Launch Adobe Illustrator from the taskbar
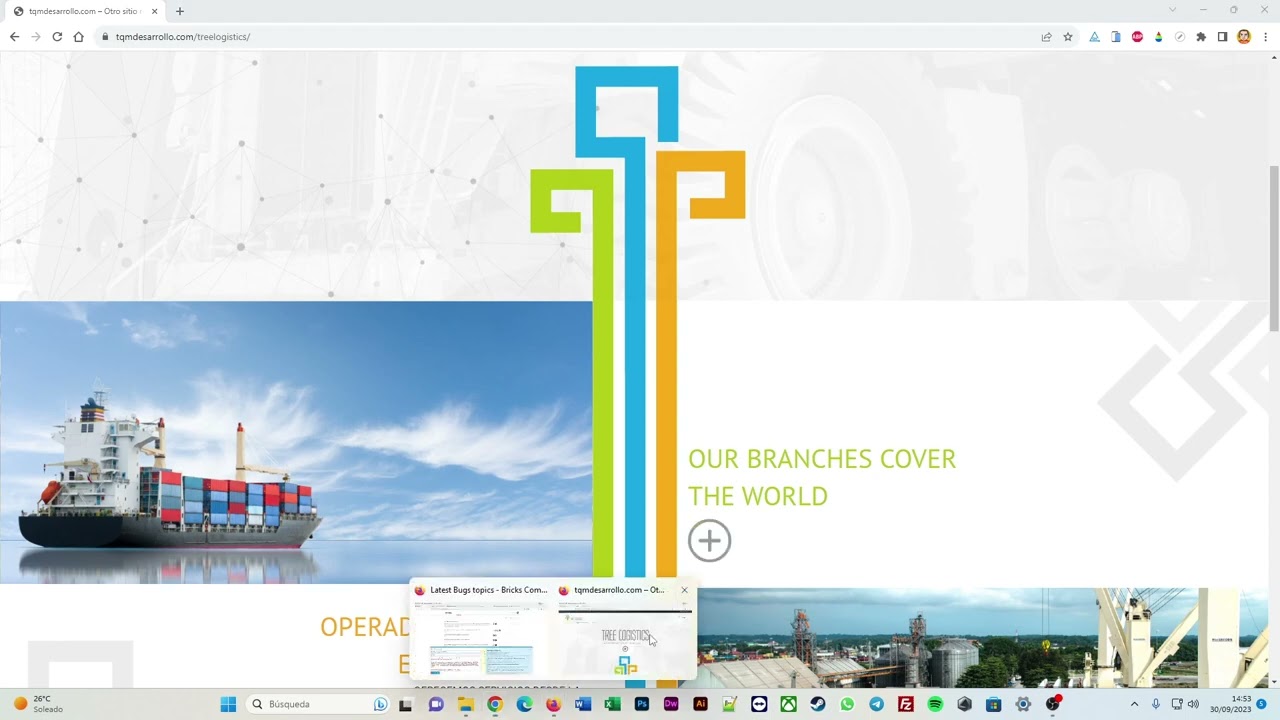 700,704
